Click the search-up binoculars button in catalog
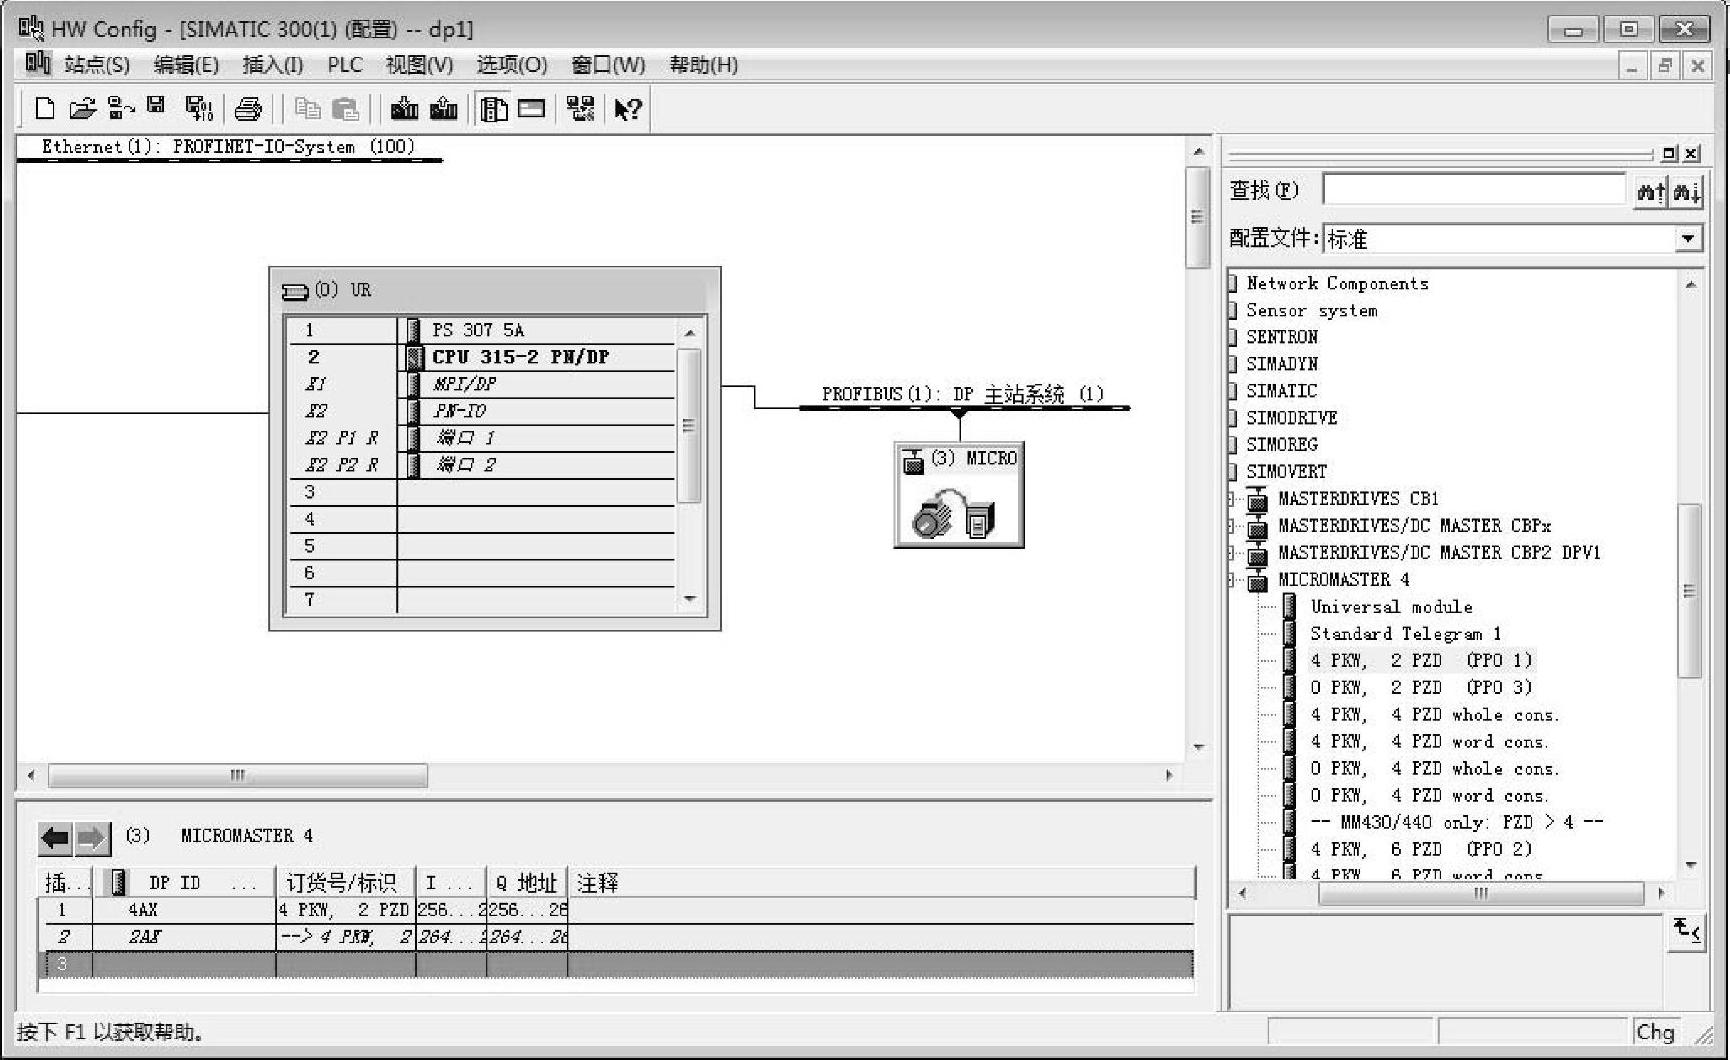Screen dimensions: 1730x1060 click(1650, 190)
